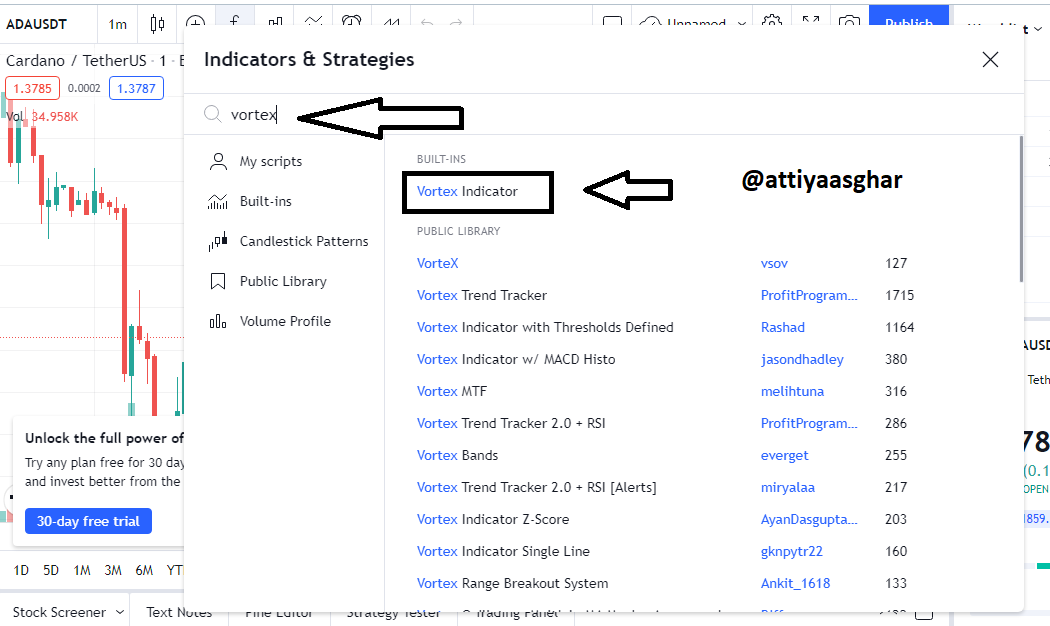Click the fx Indicators toolbar icon
Image resolution: width=1050 pixels, height=626 pixels.
click(234, 23)
